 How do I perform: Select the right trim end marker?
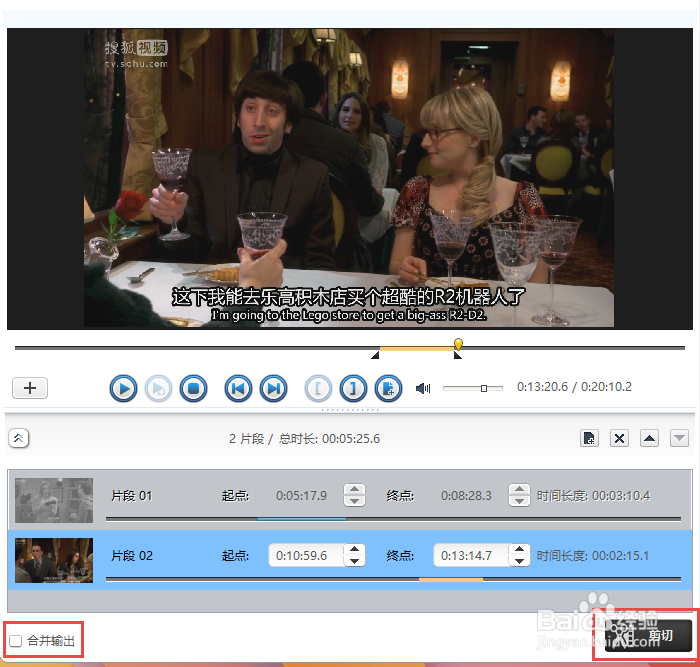pyautogui.click(x=458, y=355)
